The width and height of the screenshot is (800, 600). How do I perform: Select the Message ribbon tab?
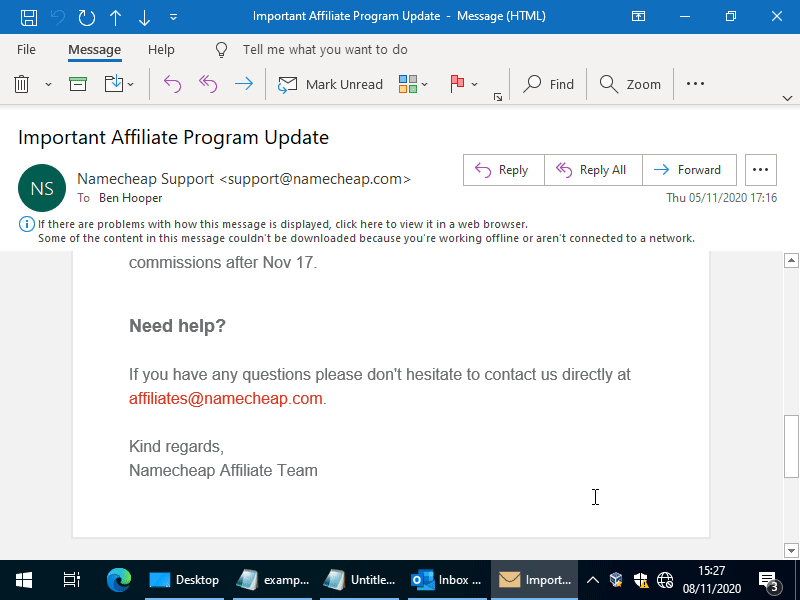click(94, 49)
